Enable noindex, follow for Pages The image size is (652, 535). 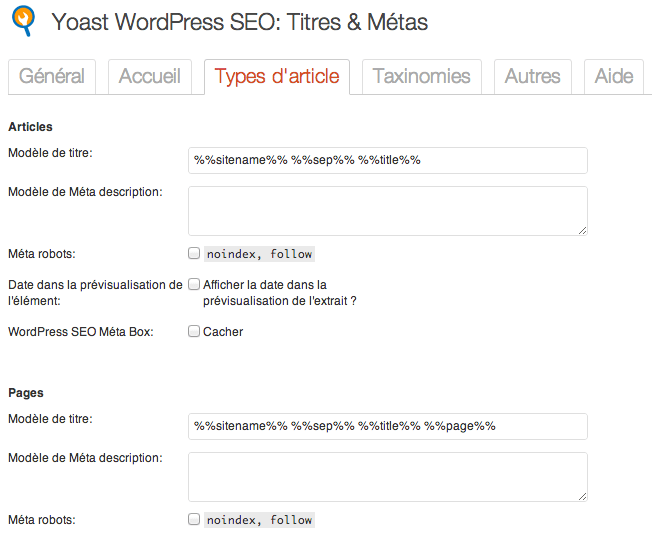pyautogui.click(x=194, y=519)
